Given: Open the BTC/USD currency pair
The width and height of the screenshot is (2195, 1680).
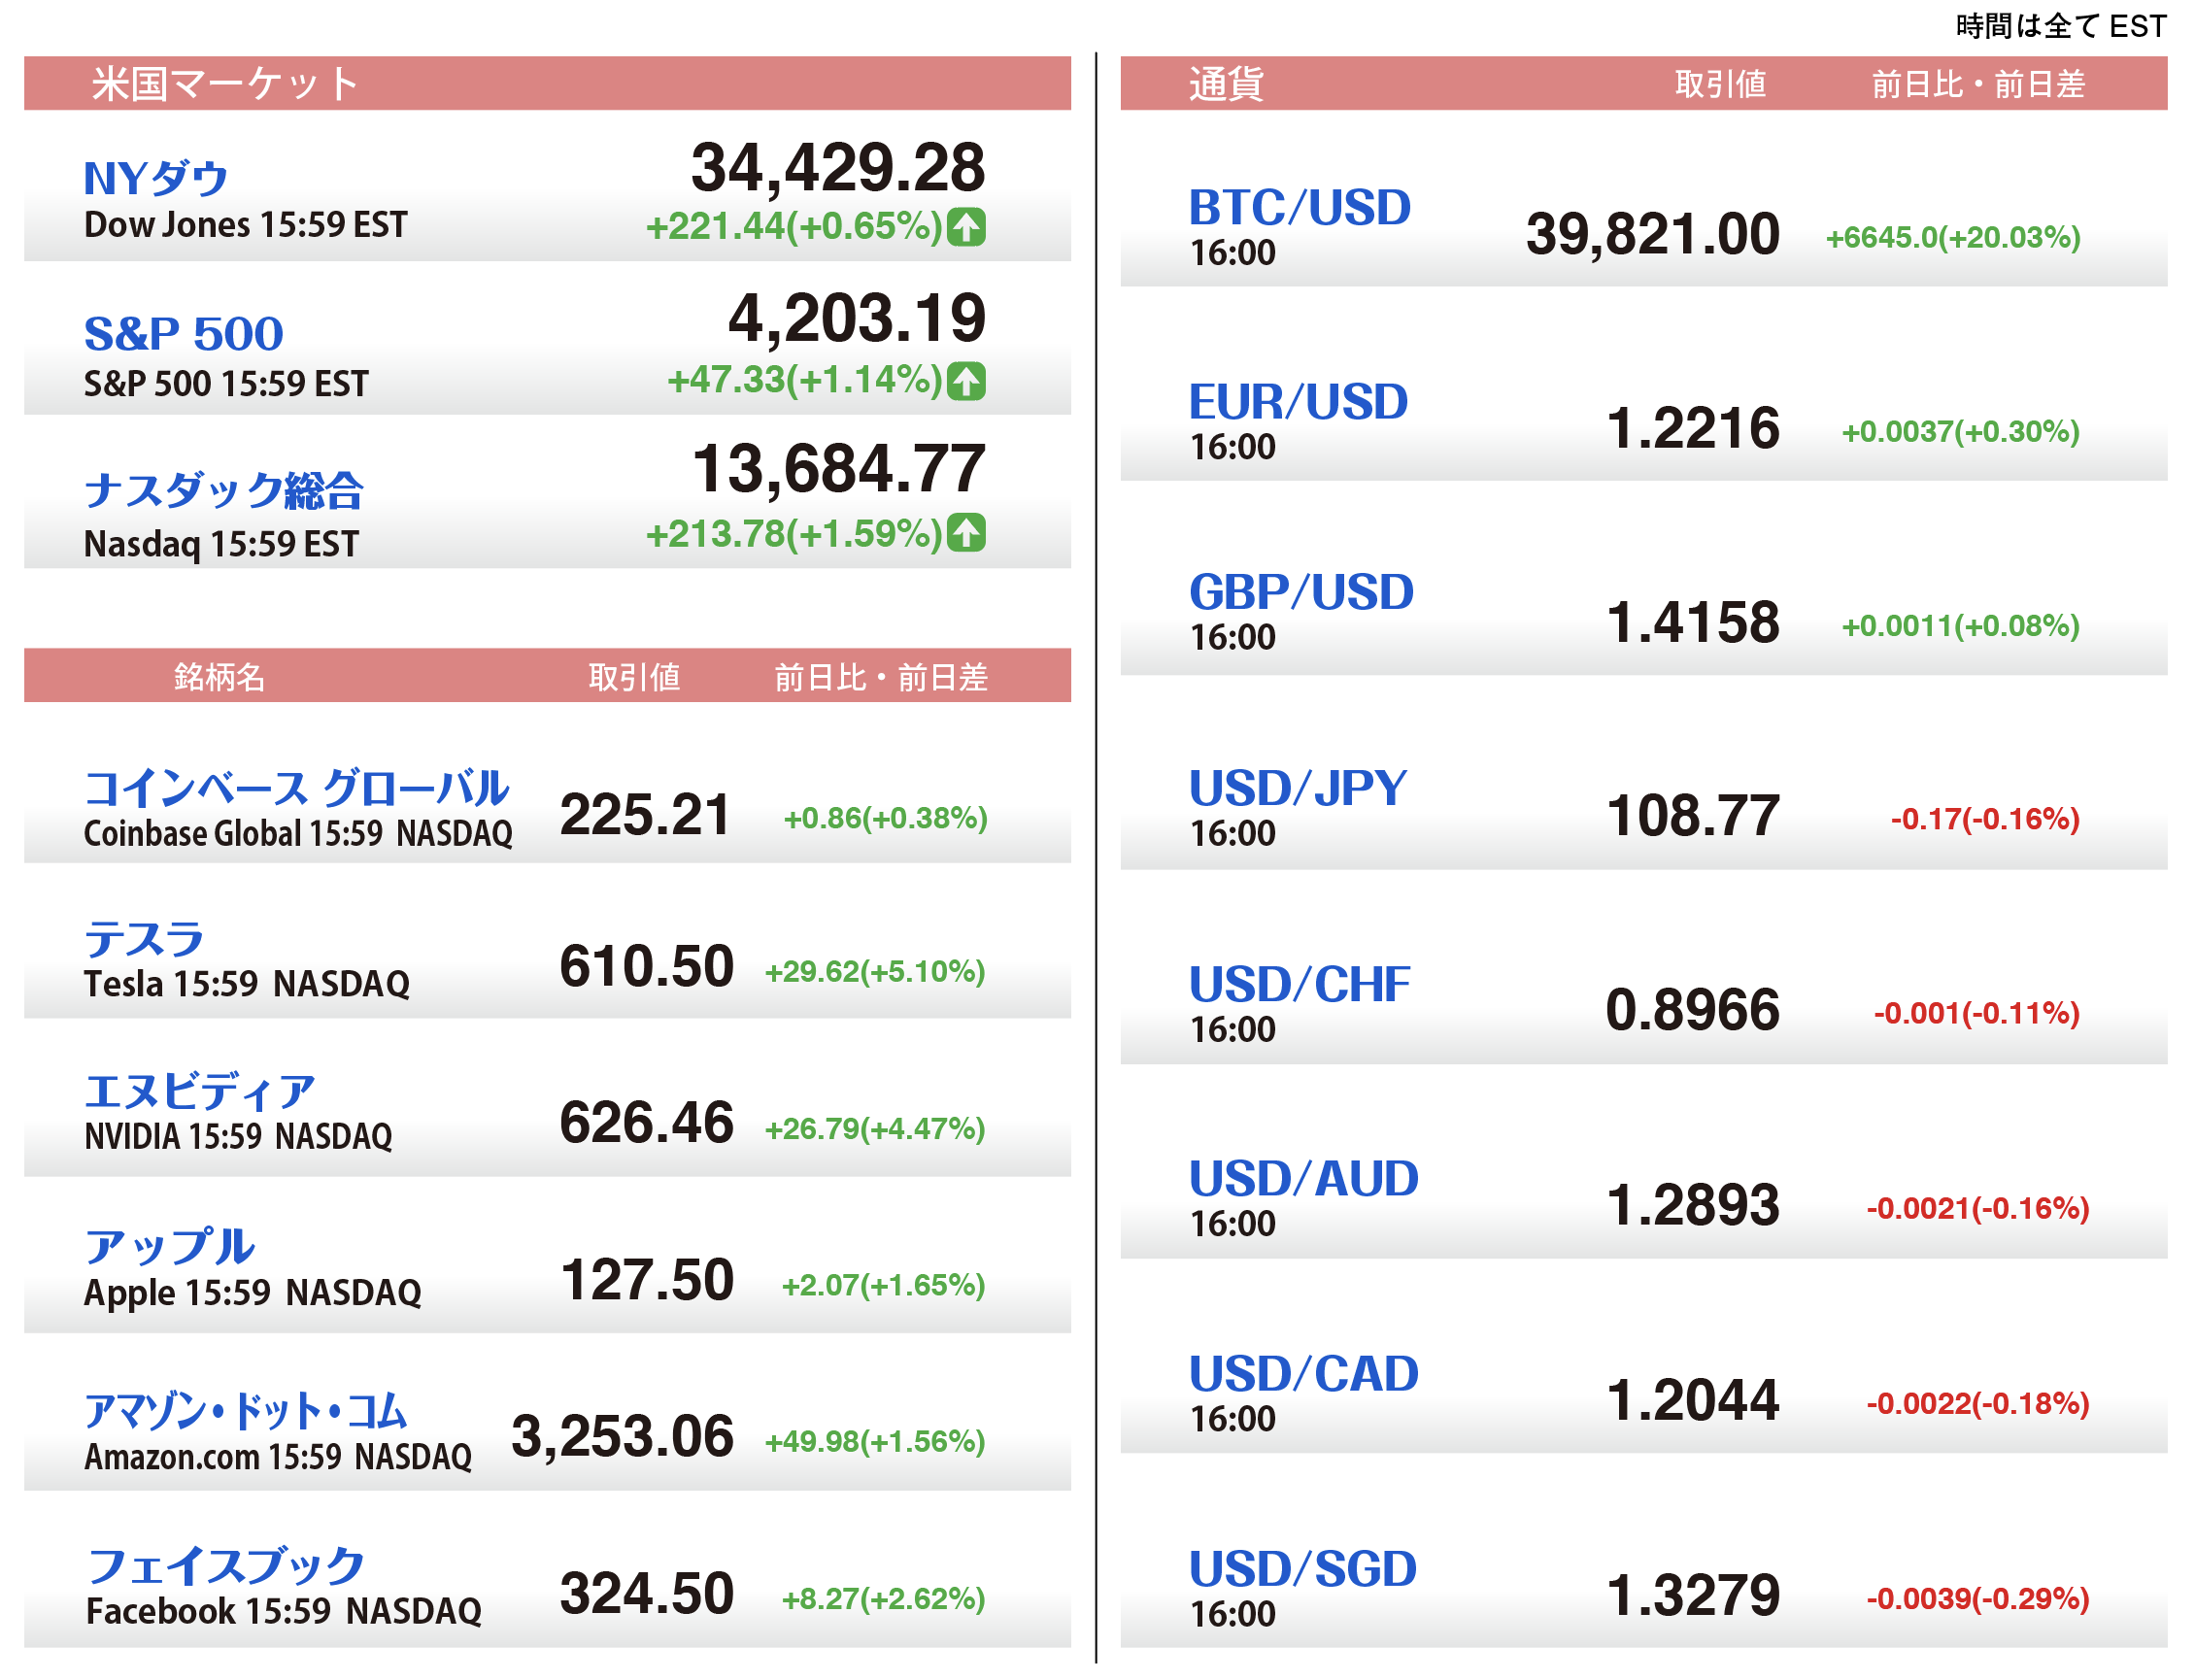Looking at the screenshot, I should (x=1300, y=208).
